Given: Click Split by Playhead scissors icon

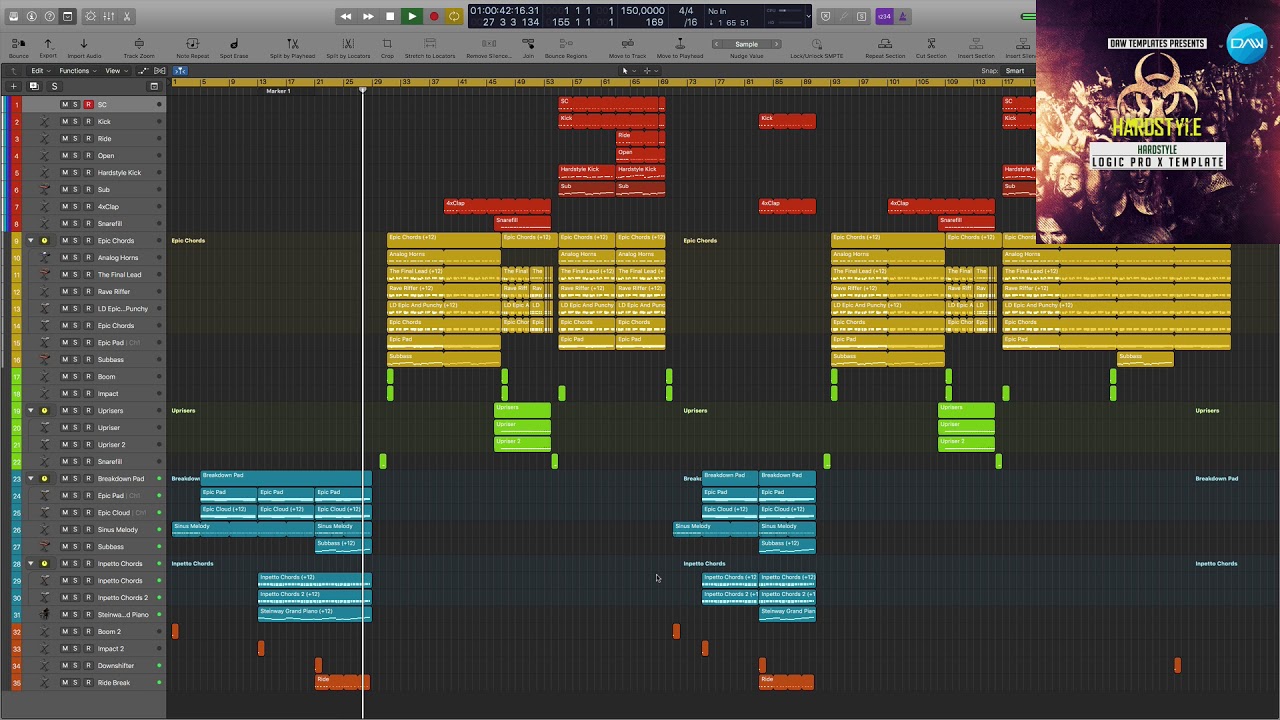Looking at the screenshot, I should tap(293, 44).
